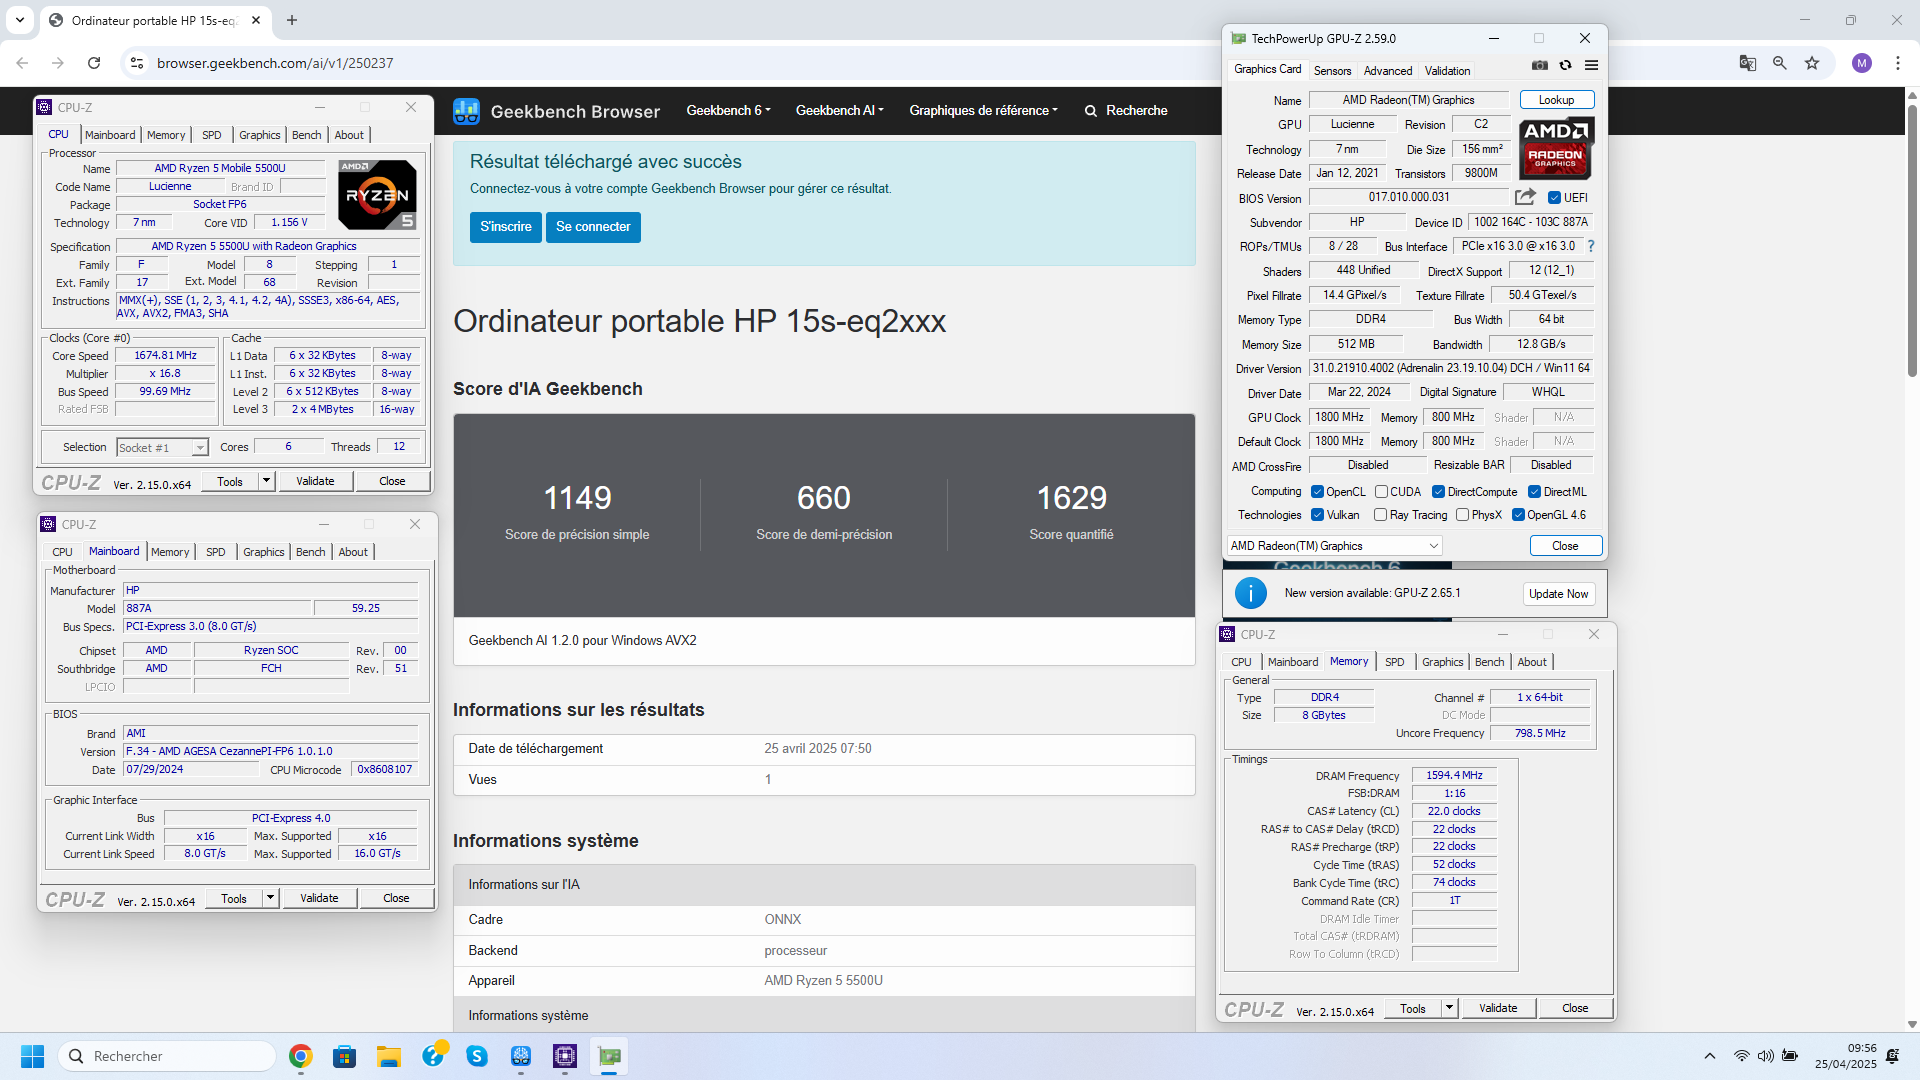Click the Close button in GPU-Z

(x=1565, y=546)
